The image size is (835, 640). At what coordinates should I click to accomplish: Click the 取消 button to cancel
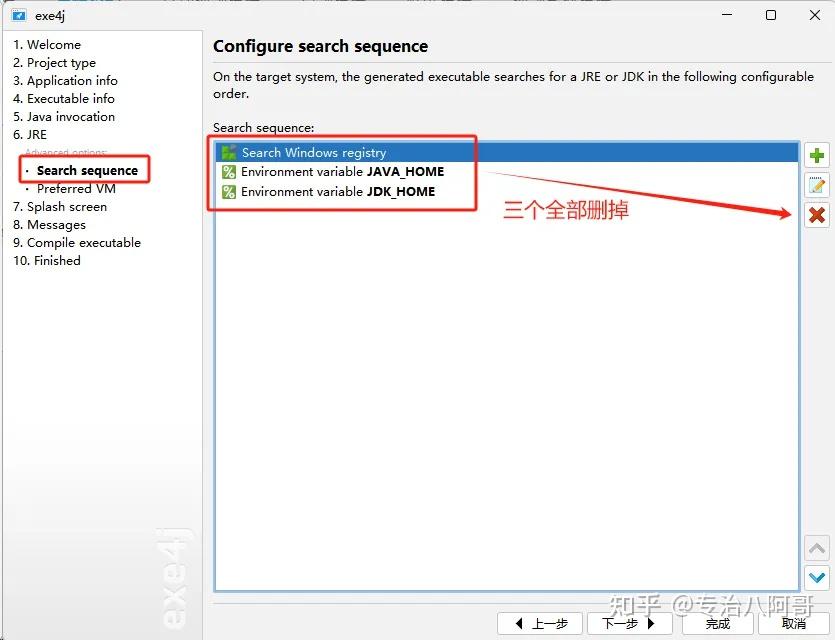pyautogui.click(x=796, y=623)
